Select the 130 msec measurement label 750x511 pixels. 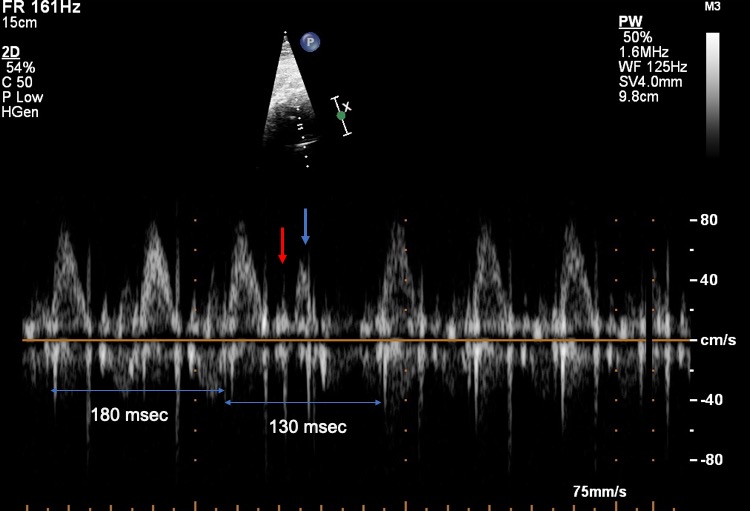[308, 427]
